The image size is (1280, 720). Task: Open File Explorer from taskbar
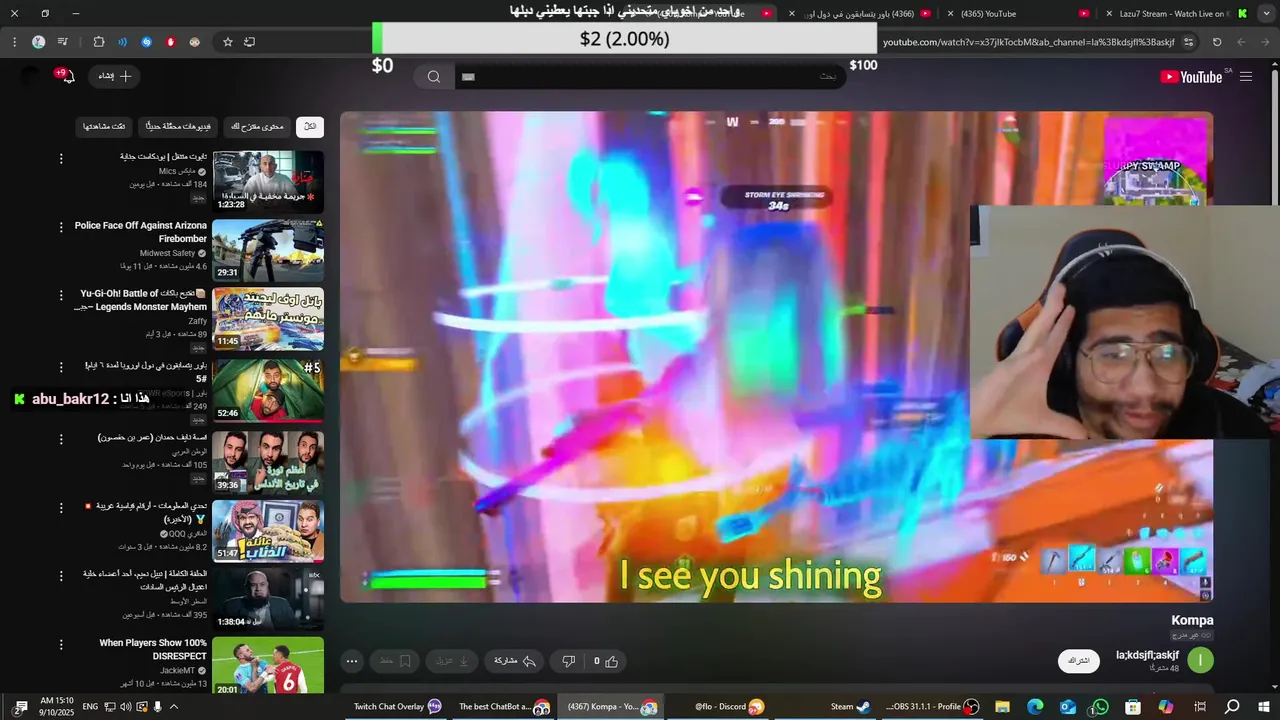[x=1002, y=707]
